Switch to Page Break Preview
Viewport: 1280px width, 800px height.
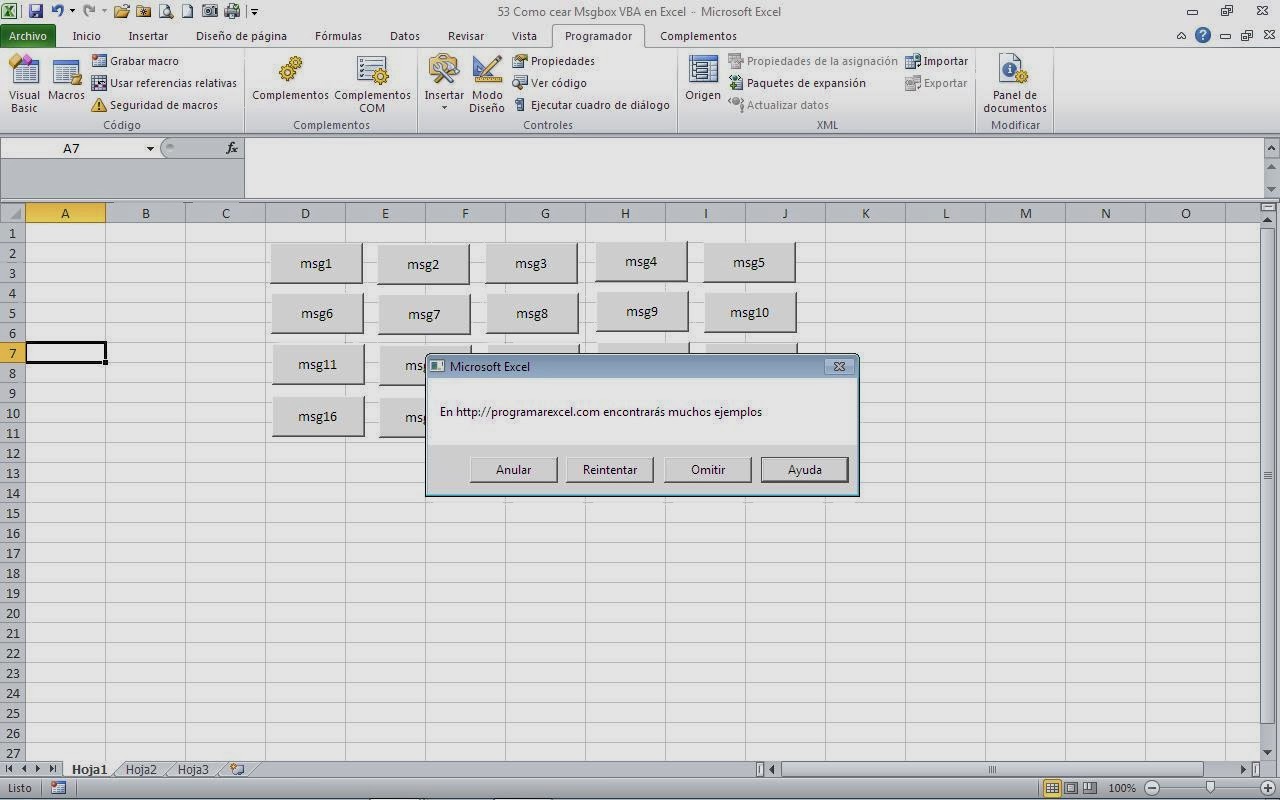pyautogui.click(x=1090, y=788)
